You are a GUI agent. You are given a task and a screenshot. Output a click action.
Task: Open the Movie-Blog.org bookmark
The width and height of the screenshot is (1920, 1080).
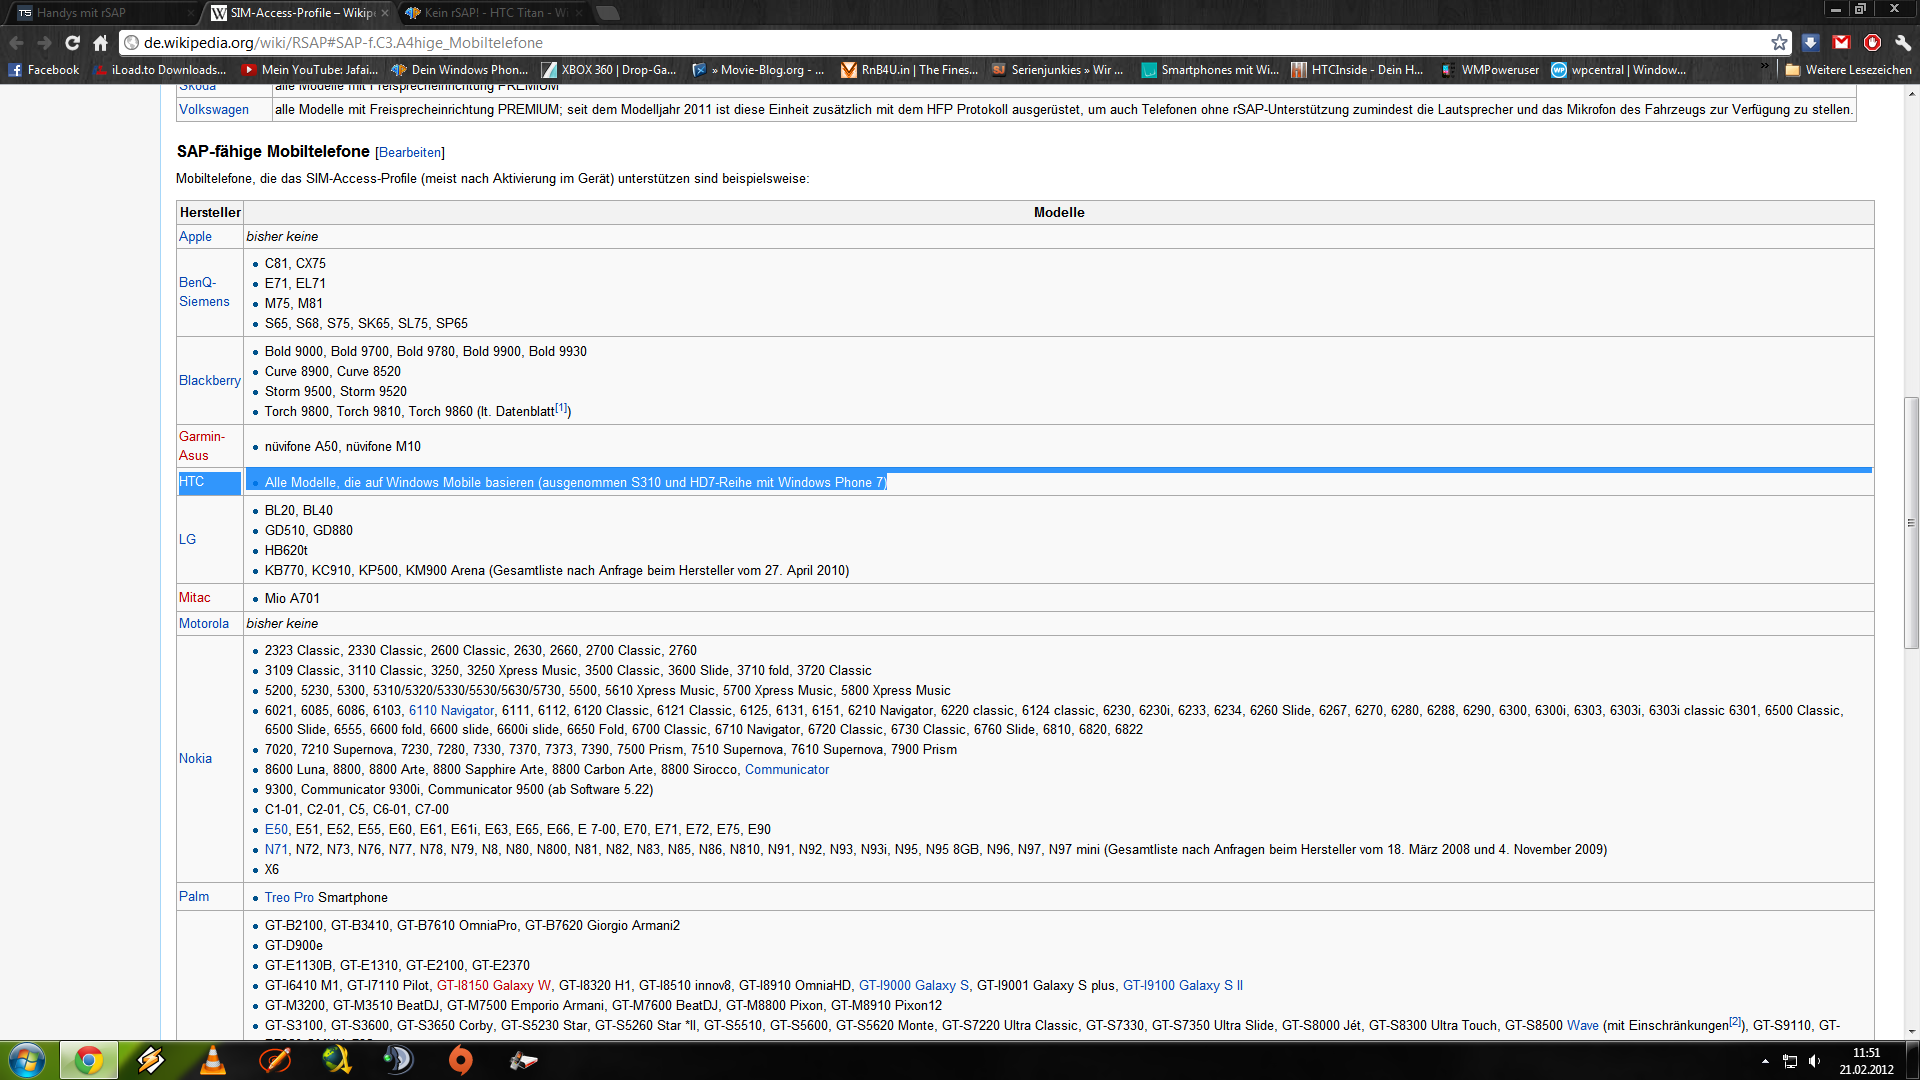click(x=759, y=70)
